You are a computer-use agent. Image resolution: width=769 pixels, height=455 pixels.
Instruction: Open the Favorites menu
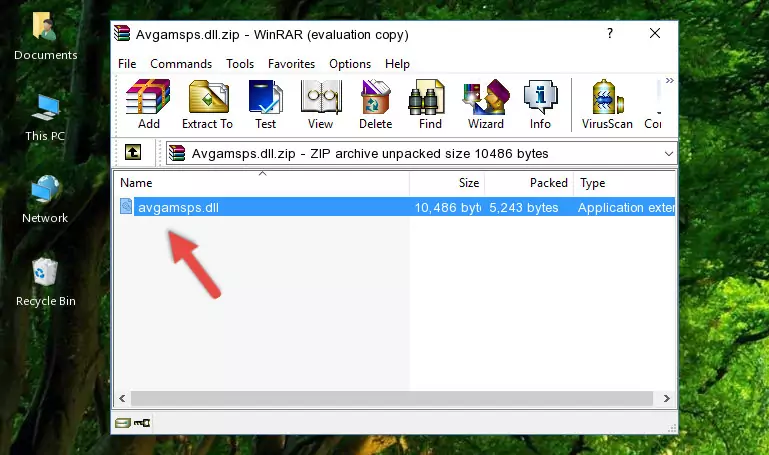click(x=291, y=64)
